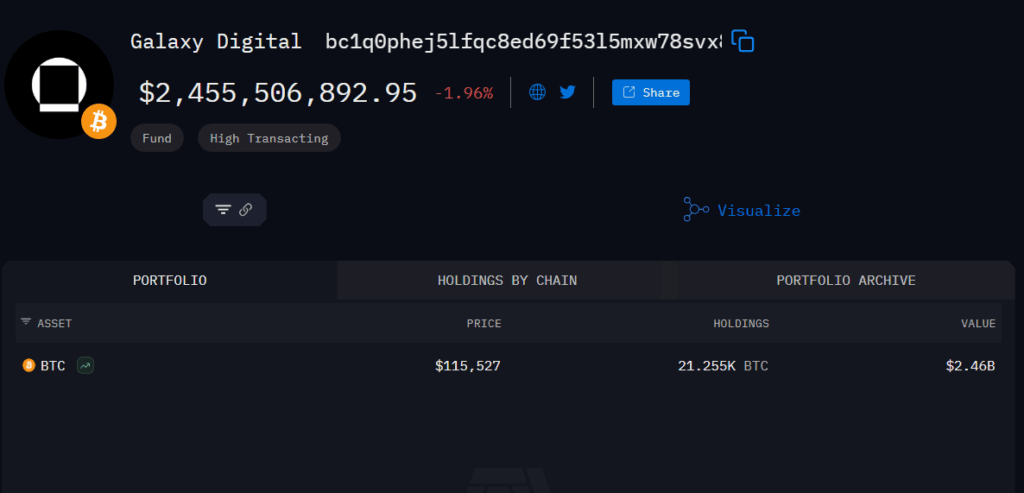The width and height of the screenshot is (1024, 493).
Task: Open the Twitter bird icon
Action: (x=568, y=92)
